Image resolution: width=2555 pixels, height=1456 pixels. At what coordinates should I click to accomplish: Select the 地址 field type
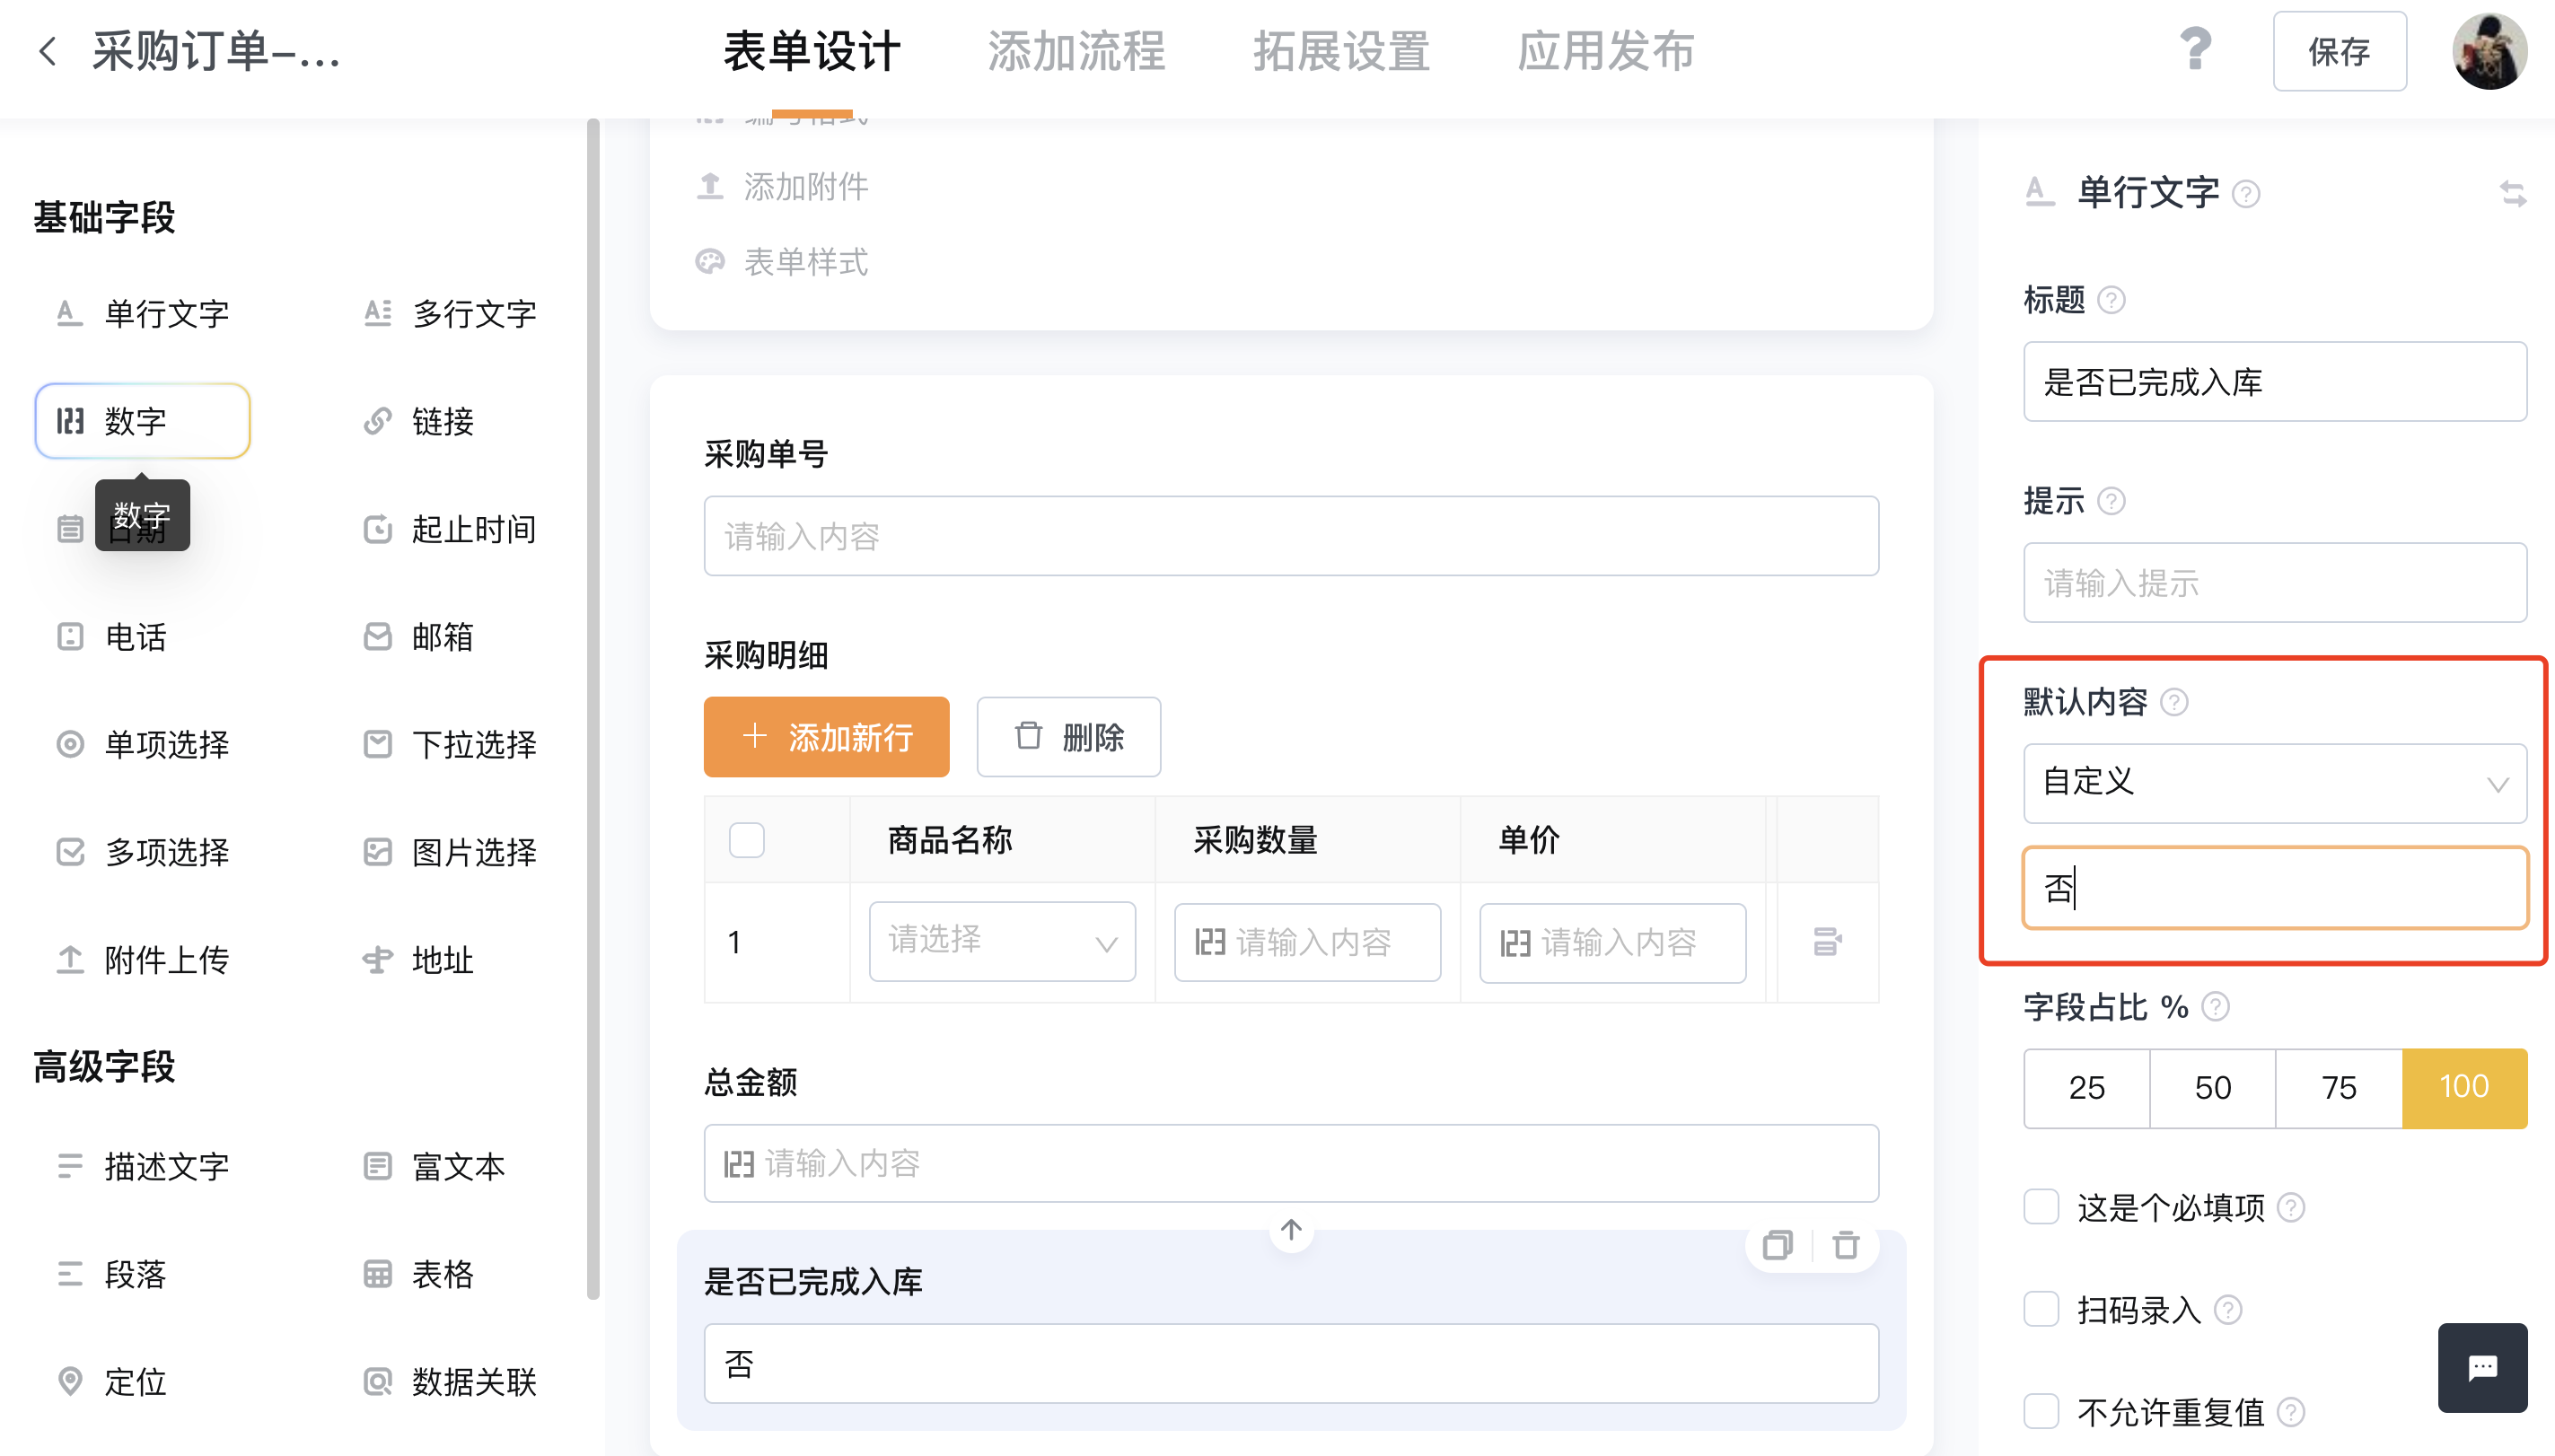point(449,960)
